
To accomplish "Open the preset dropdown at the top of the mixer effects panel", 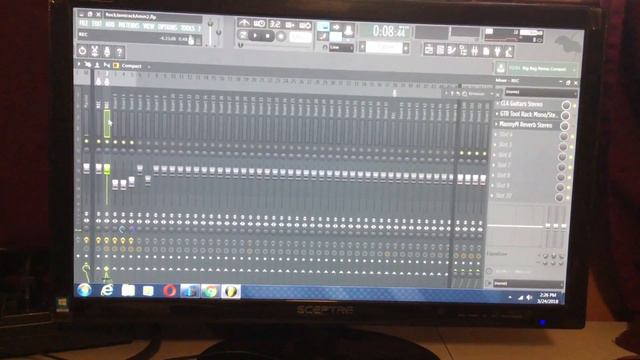I will [540, 93].
